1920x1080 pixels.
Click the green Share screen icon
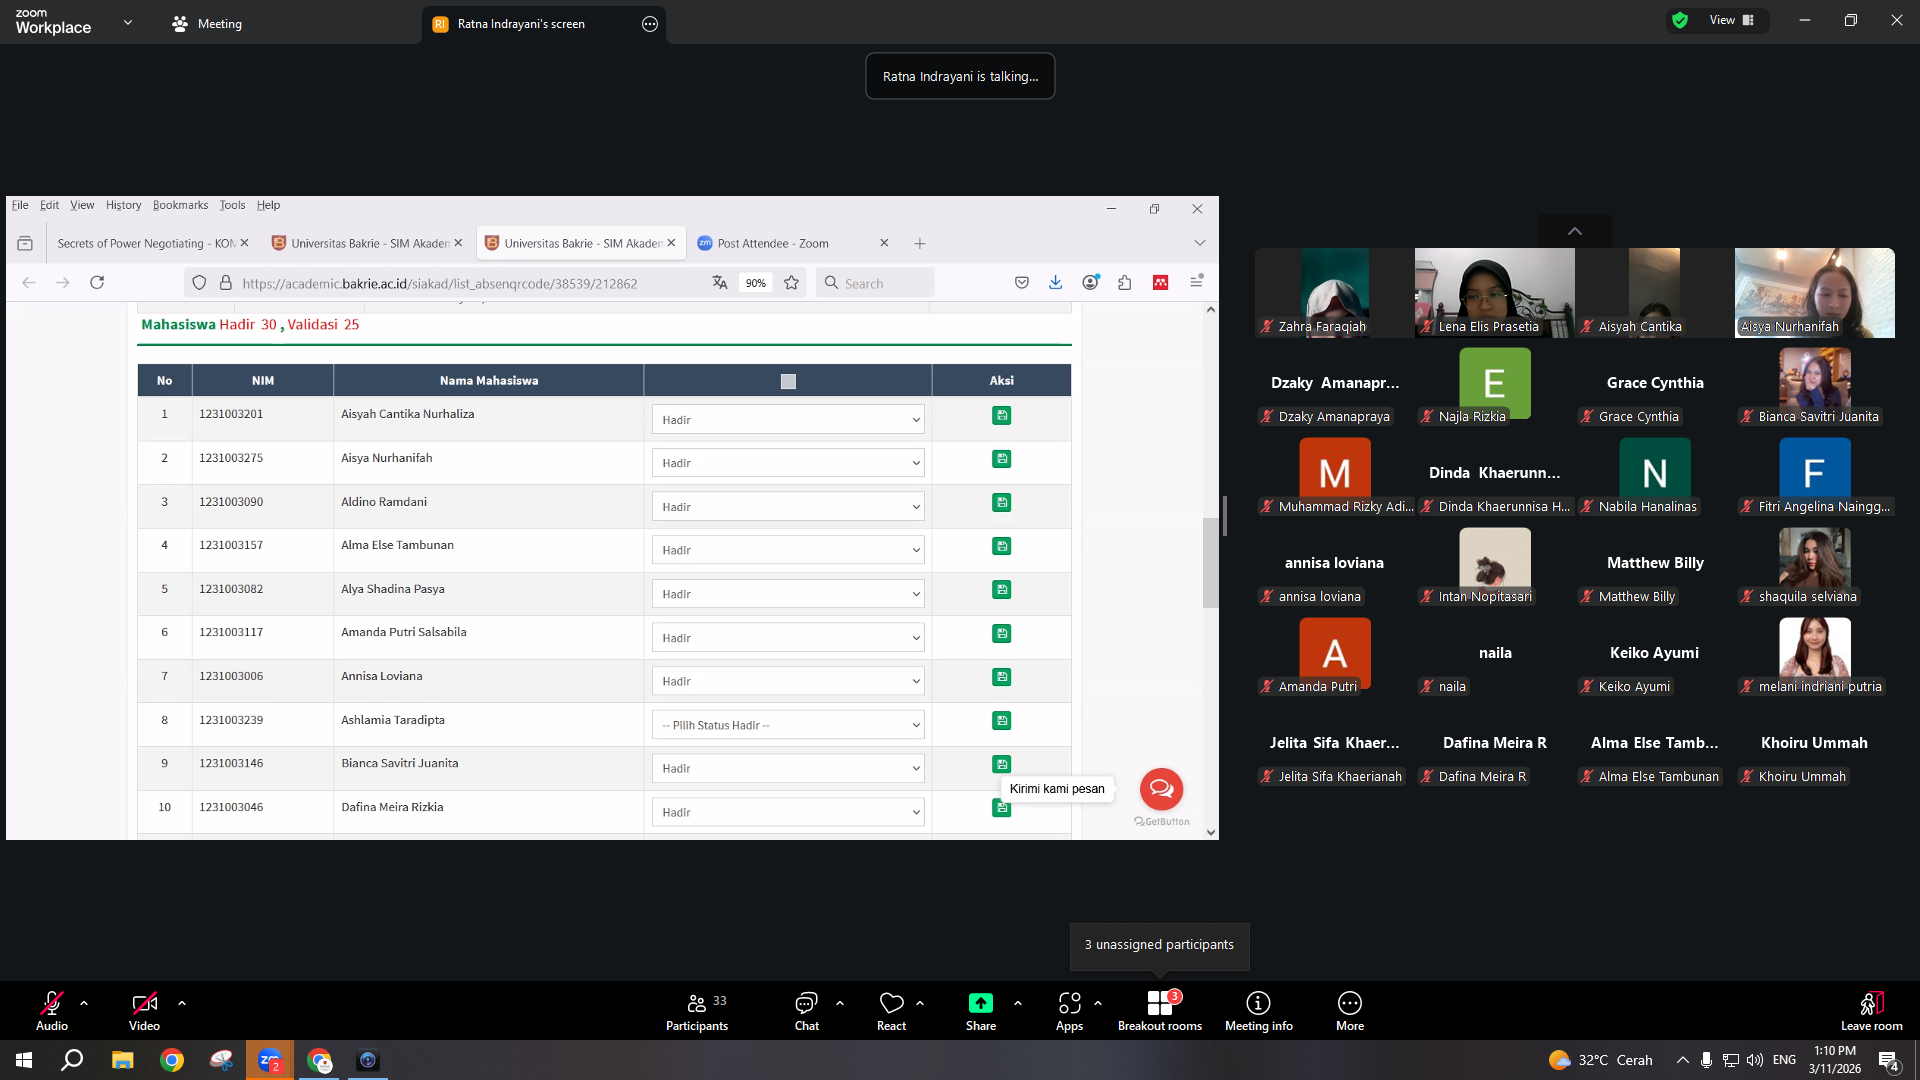click(x=980, y=1003)
